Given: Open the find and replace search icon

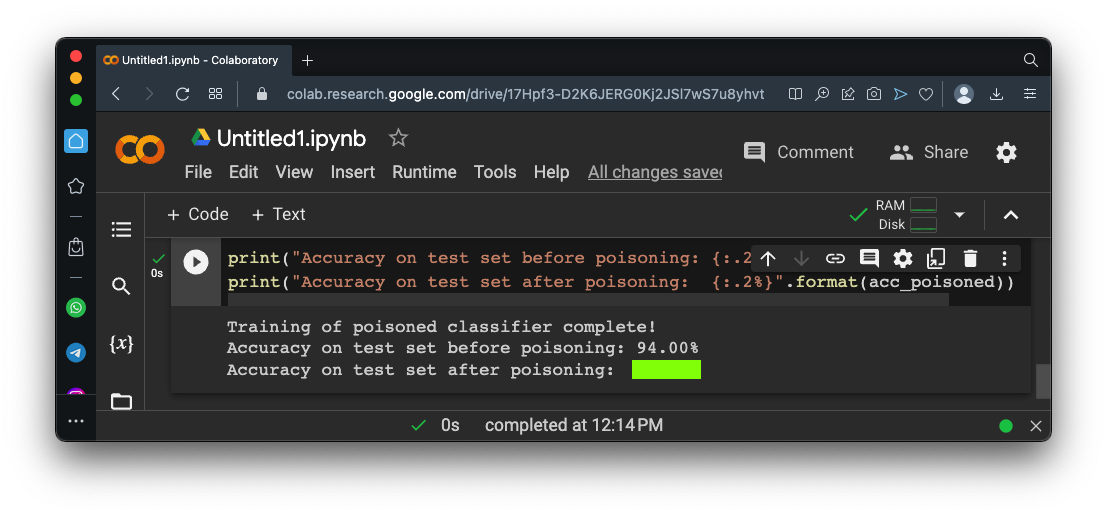Looking at the screenshot, I should [x=121, y=287].
